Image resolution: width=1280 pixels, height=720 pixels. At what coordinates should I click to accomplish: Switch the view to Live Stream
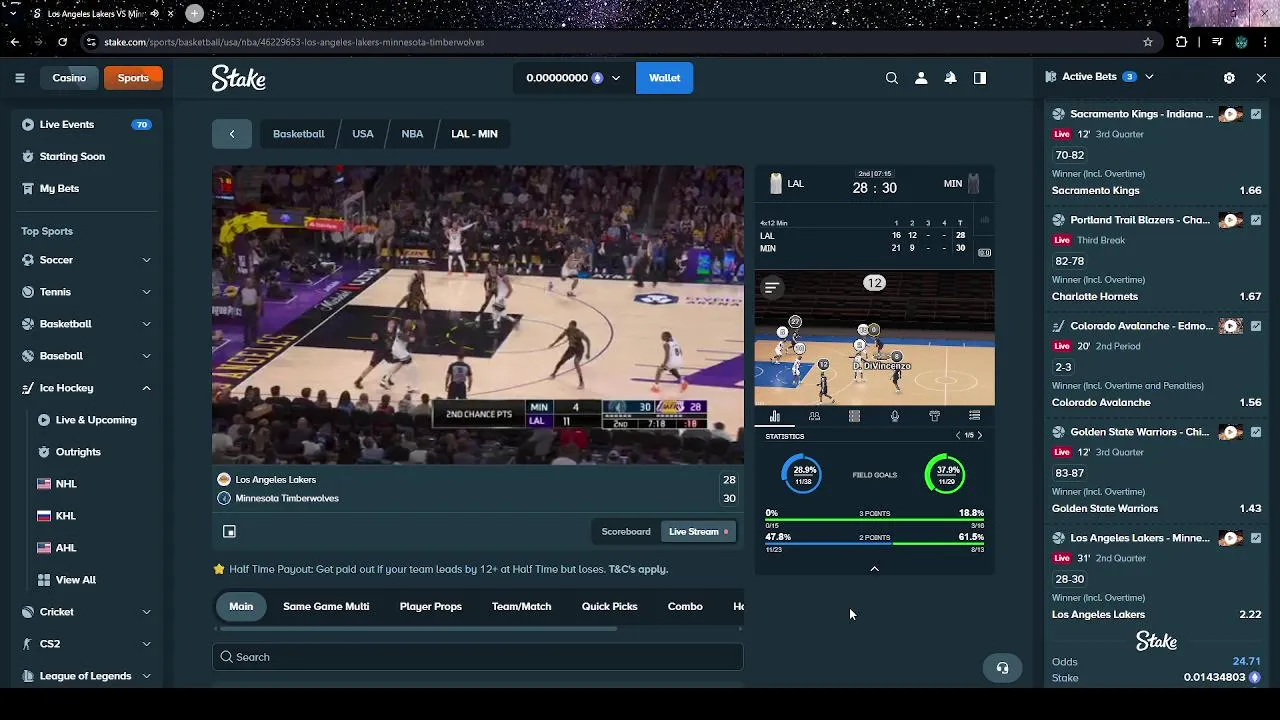(698, 532)
